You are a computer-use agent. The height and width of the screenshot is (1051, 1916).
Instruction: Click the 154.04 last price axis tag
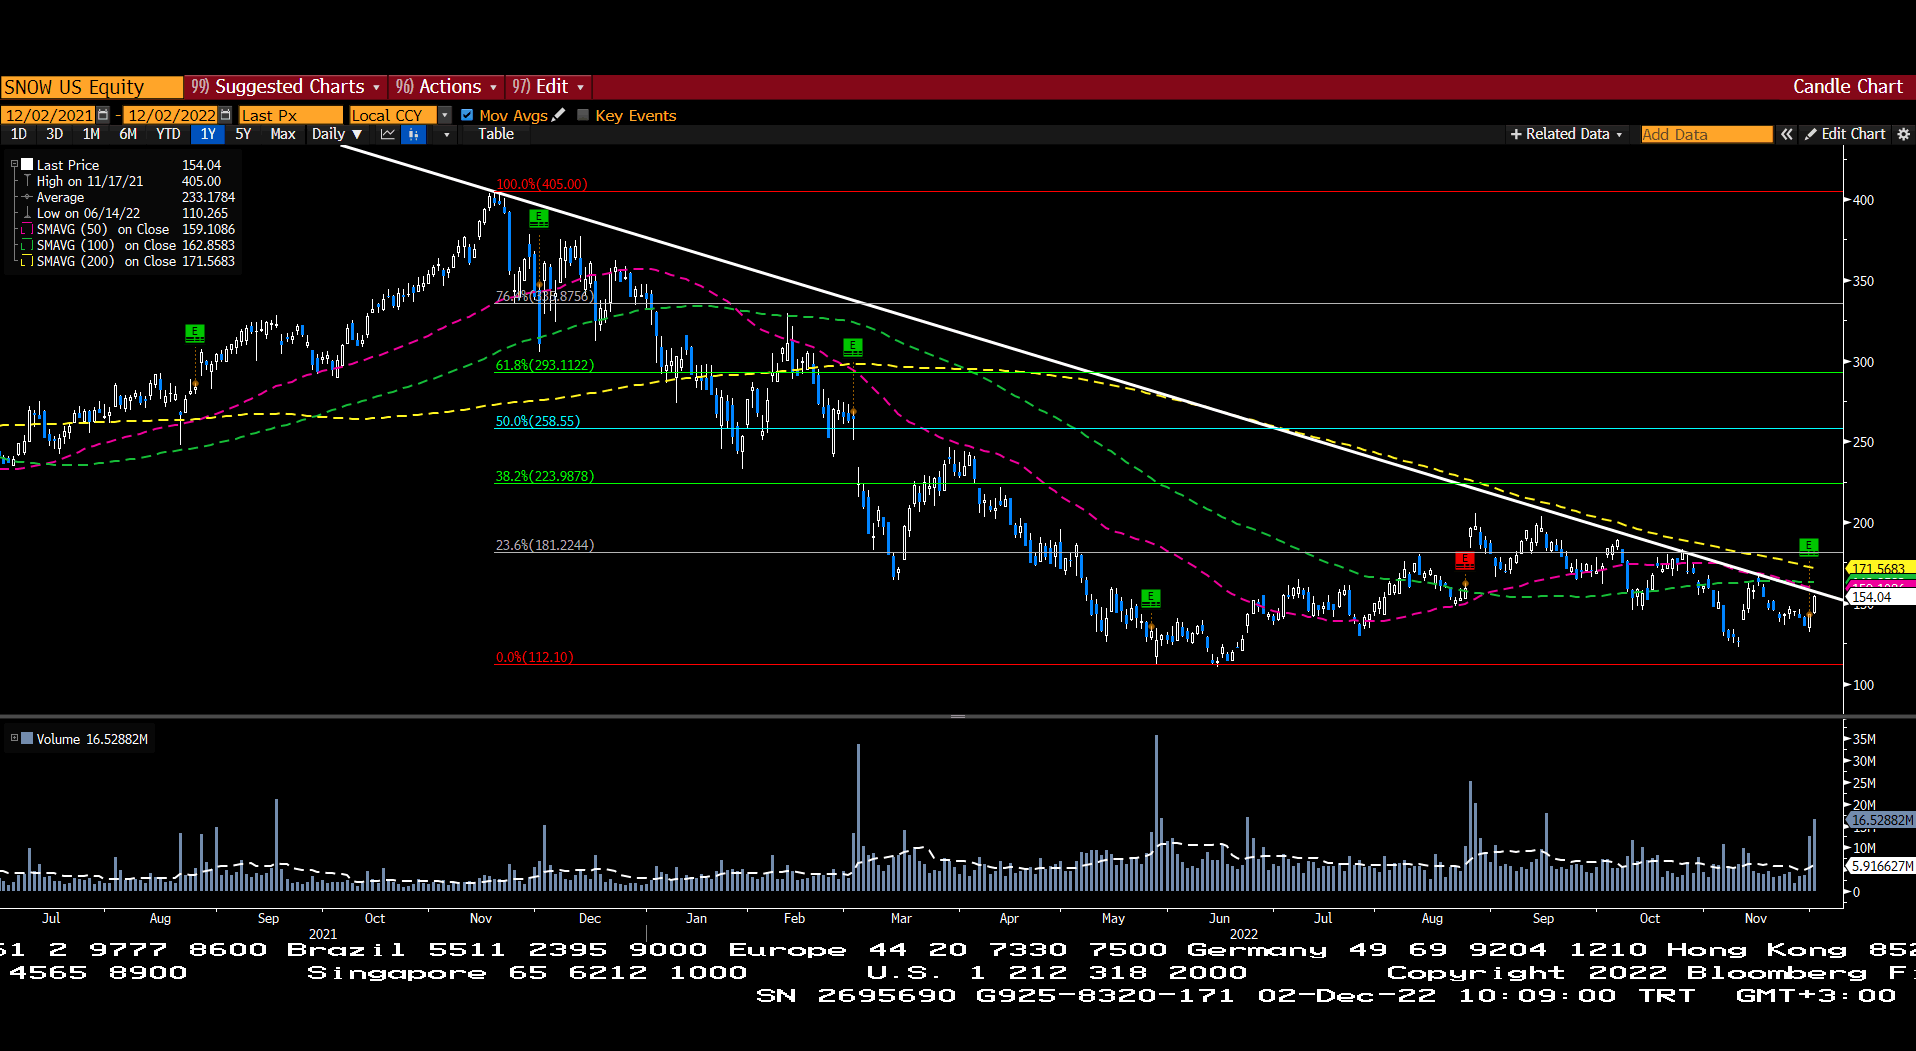1879,597
